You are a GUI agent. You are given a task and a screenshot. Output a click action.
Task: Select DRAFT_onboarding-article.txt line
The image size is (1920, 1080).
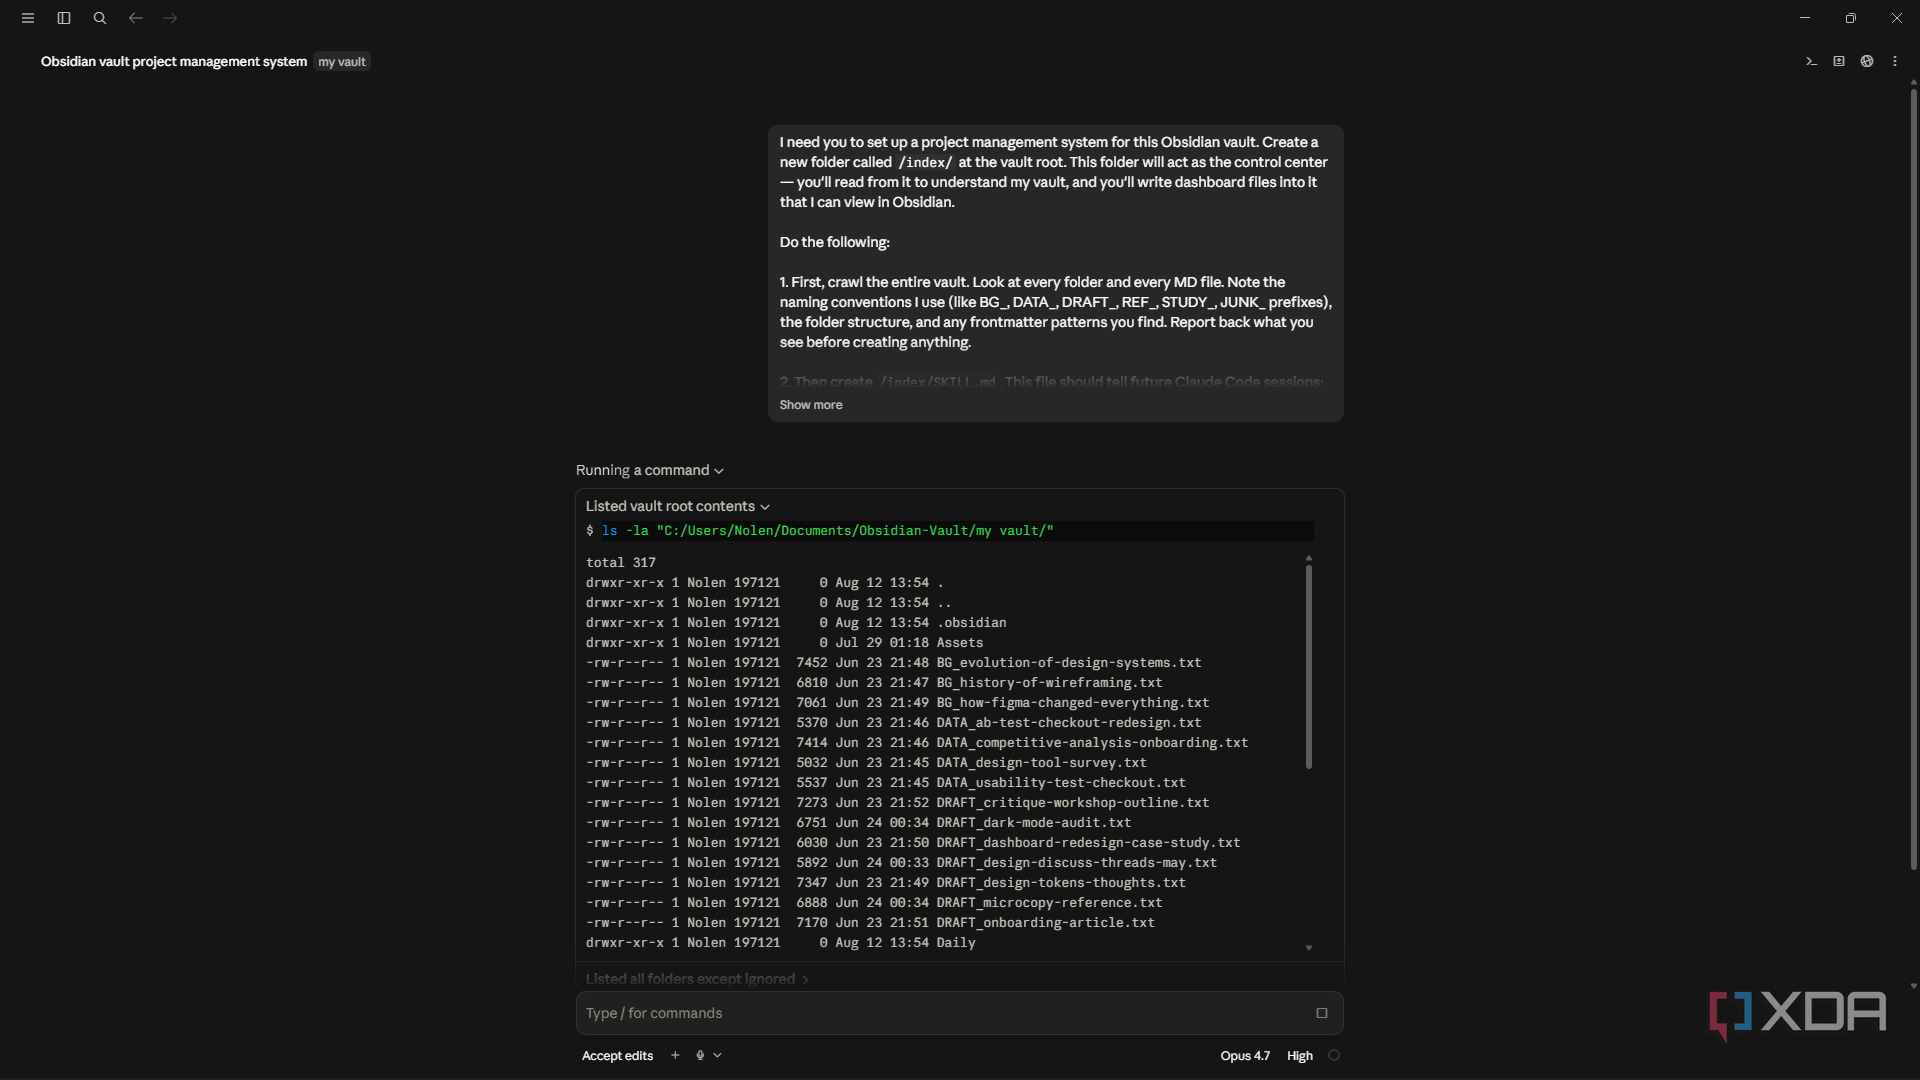click(x=870, y=923)
